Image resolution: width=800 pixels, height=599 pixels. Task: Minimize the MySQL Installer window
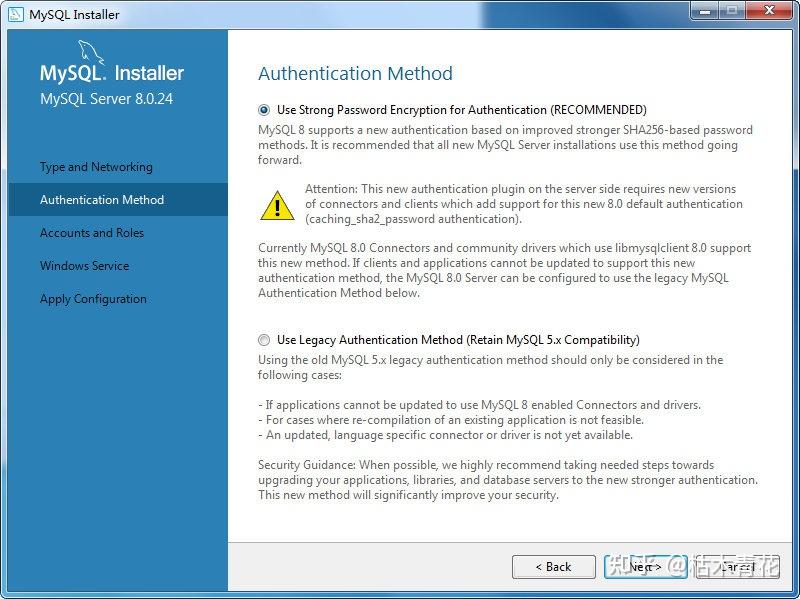[705, 10]
